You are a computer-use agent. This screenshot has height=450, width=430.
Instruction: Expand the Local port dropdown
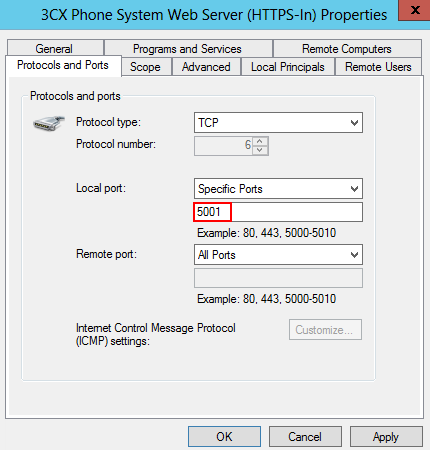tap(278, 189)
